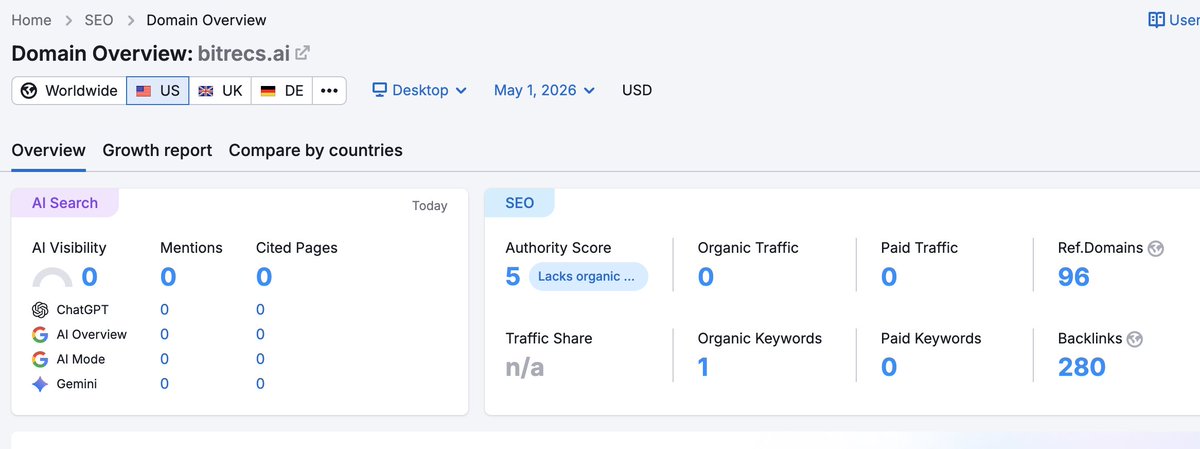This screenshot has width=1200, height=449.
Task: Click the AI Search badge
Action: point(65,203)
